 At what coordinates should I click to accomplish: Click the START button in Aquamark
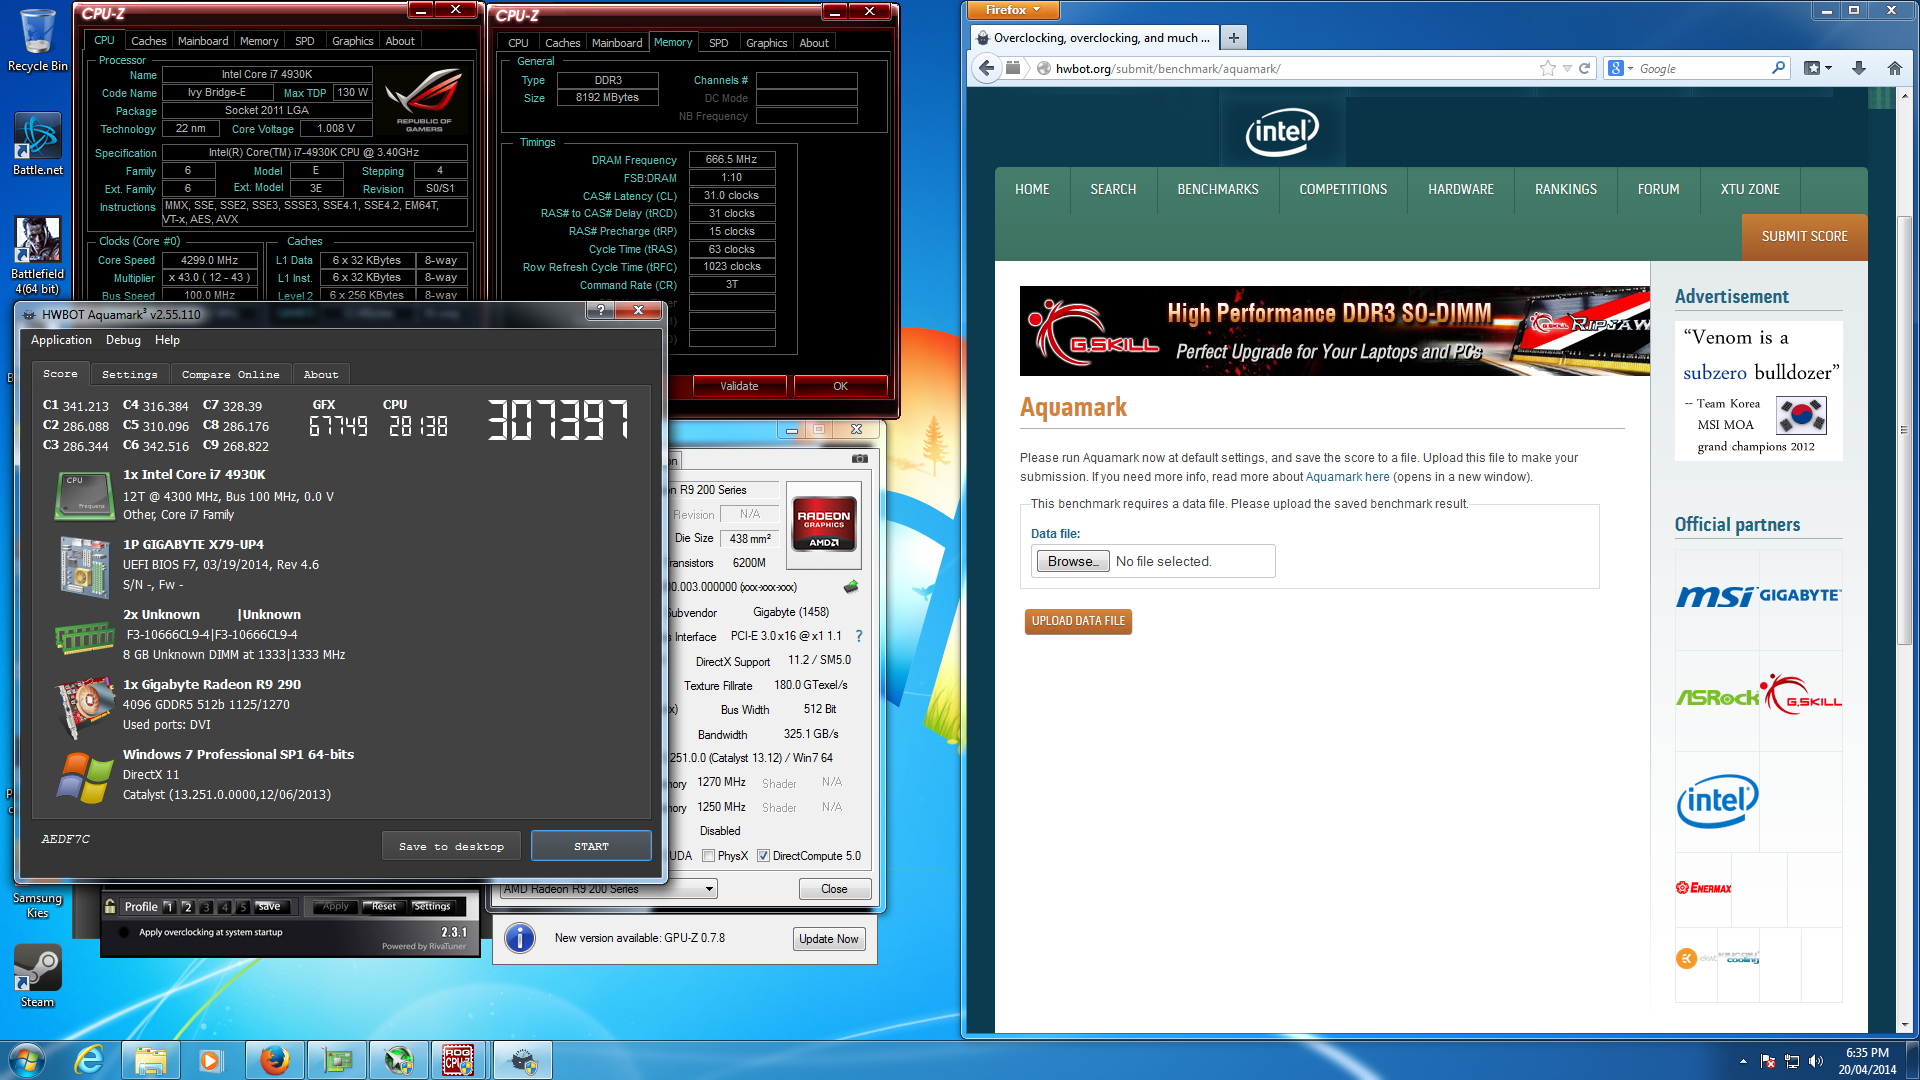591,846
